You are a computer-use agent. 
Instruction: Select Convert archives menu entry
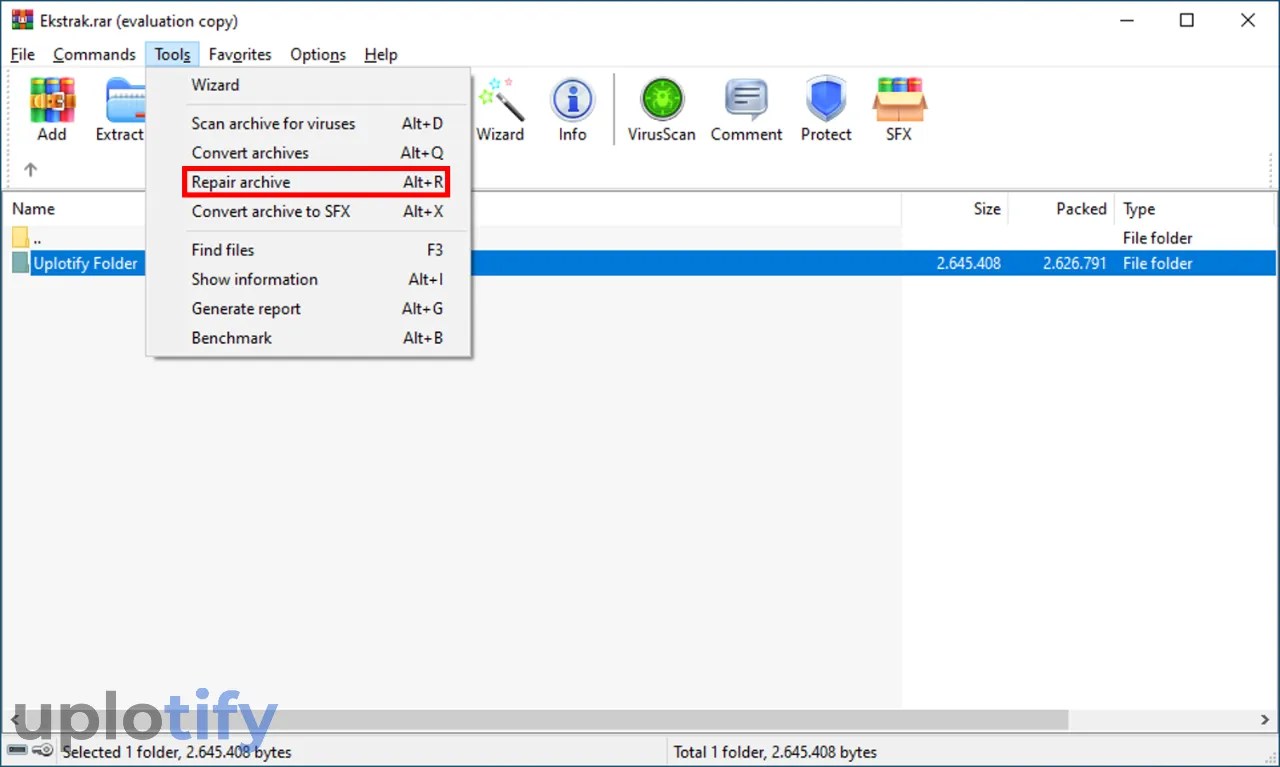pyautogui.click(x=308, y=153)
